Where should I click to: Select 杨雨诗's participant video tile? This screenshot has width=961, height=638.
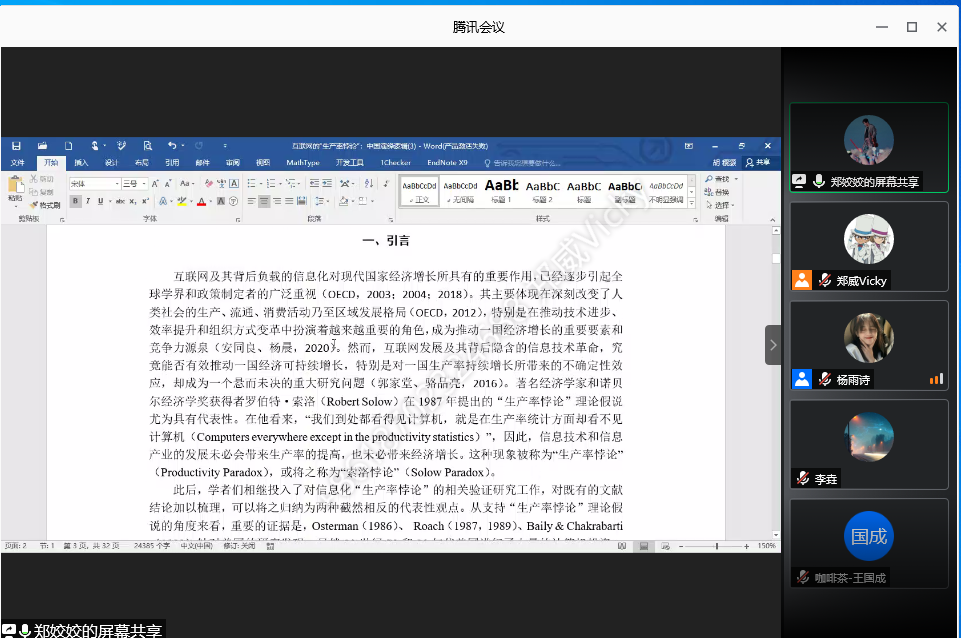pyautogui.click(x=868, y=345)
